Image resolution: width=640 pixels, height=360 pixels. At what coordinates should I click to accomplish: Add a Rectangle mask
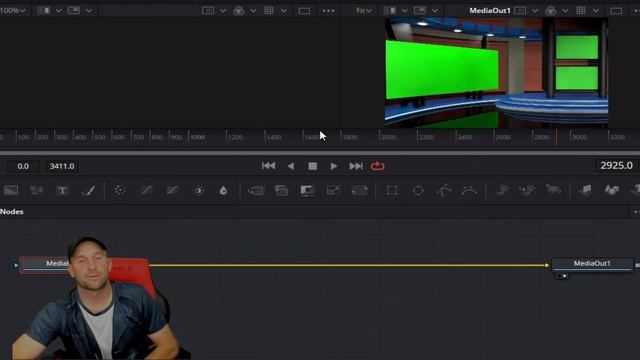pyautogui.click(x=392, y=190)
